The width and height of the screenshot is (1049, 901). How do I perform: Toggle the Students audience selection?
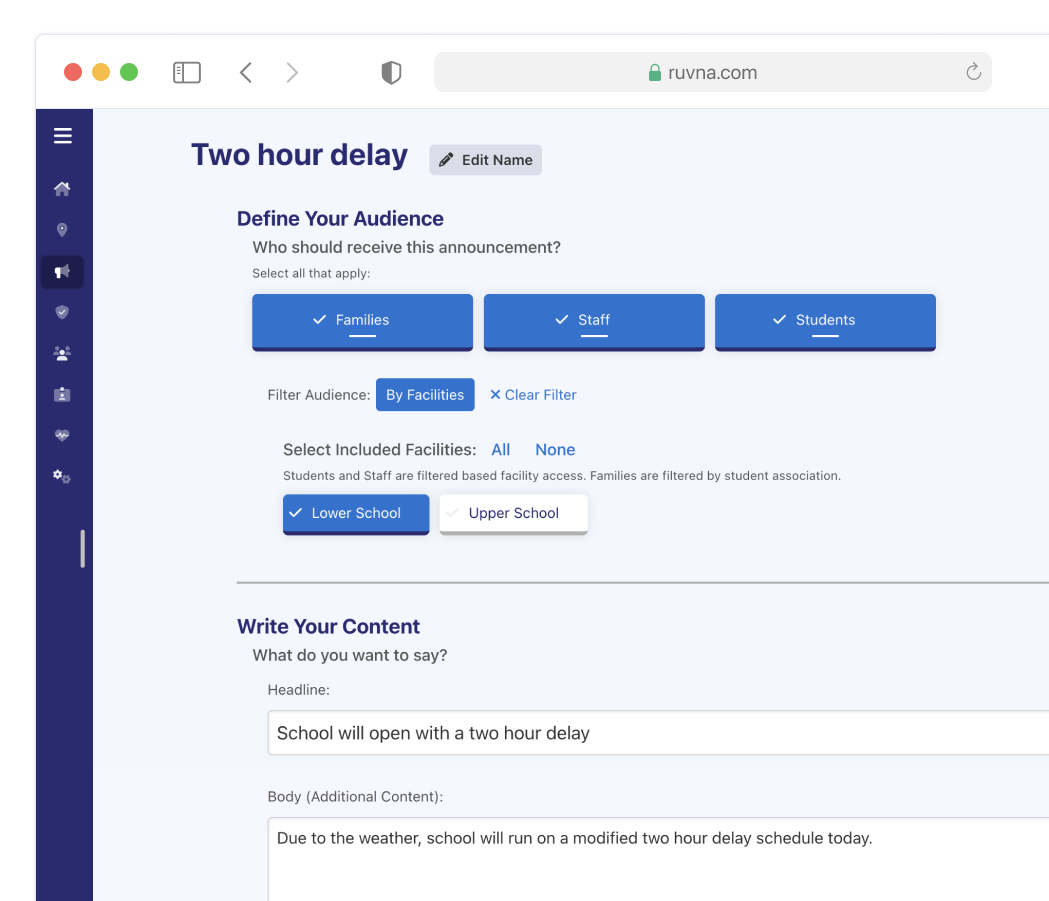(825, 320)
